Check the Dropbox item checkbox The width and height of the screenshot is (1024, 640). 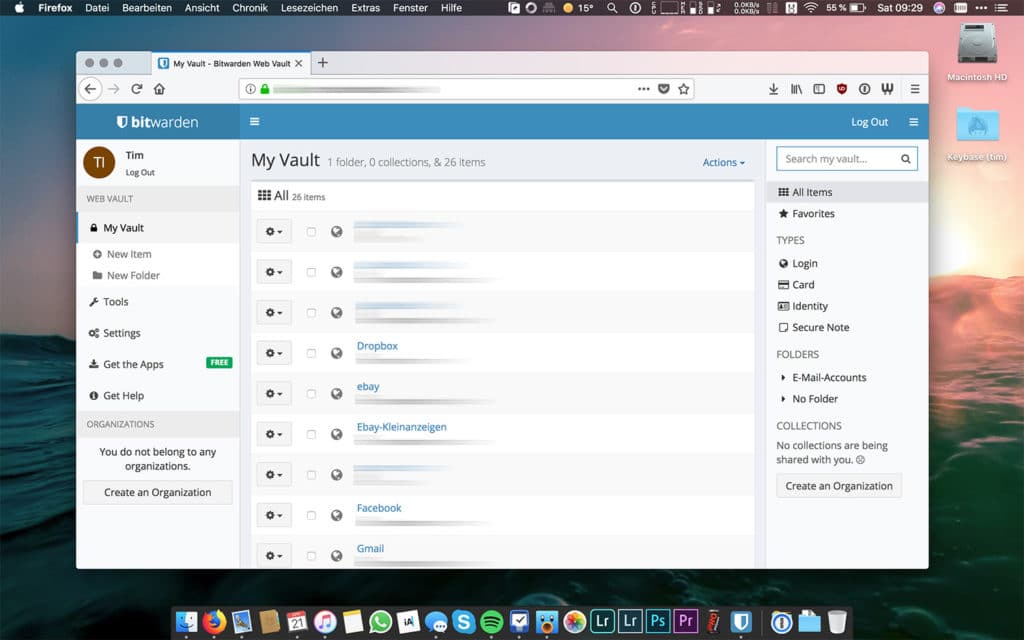tap(312, 353)
